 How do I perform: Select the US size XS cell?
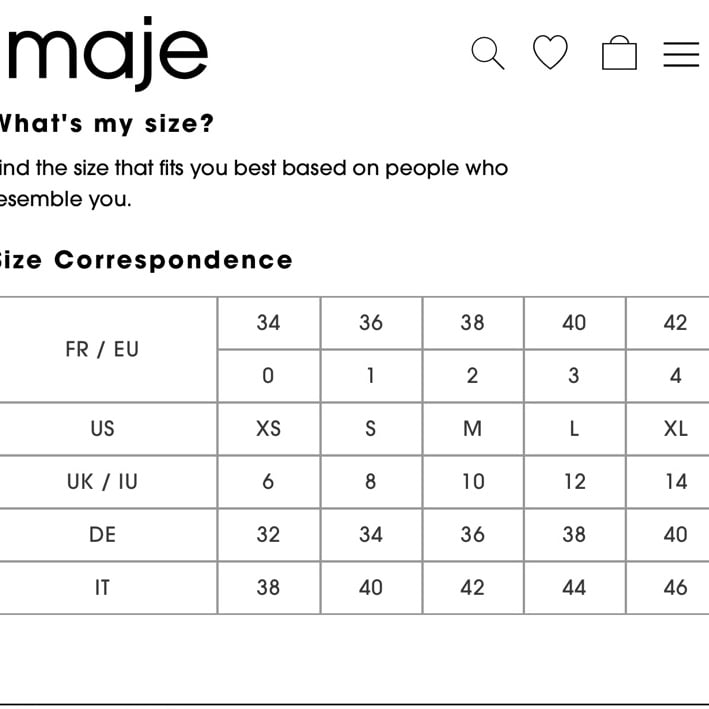pyautogui.click(x=269, y=429)
